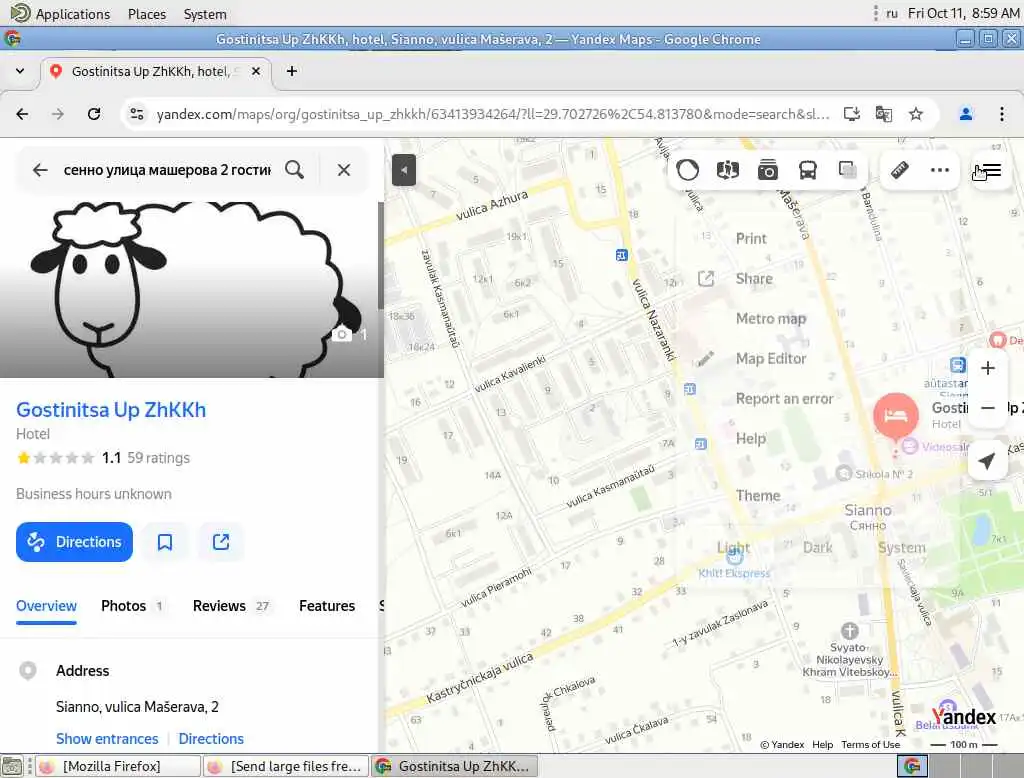Click the Chrome address bar URL
Image resolution: width=1024 pixels, height=778 pixels.
click(493, 114)
